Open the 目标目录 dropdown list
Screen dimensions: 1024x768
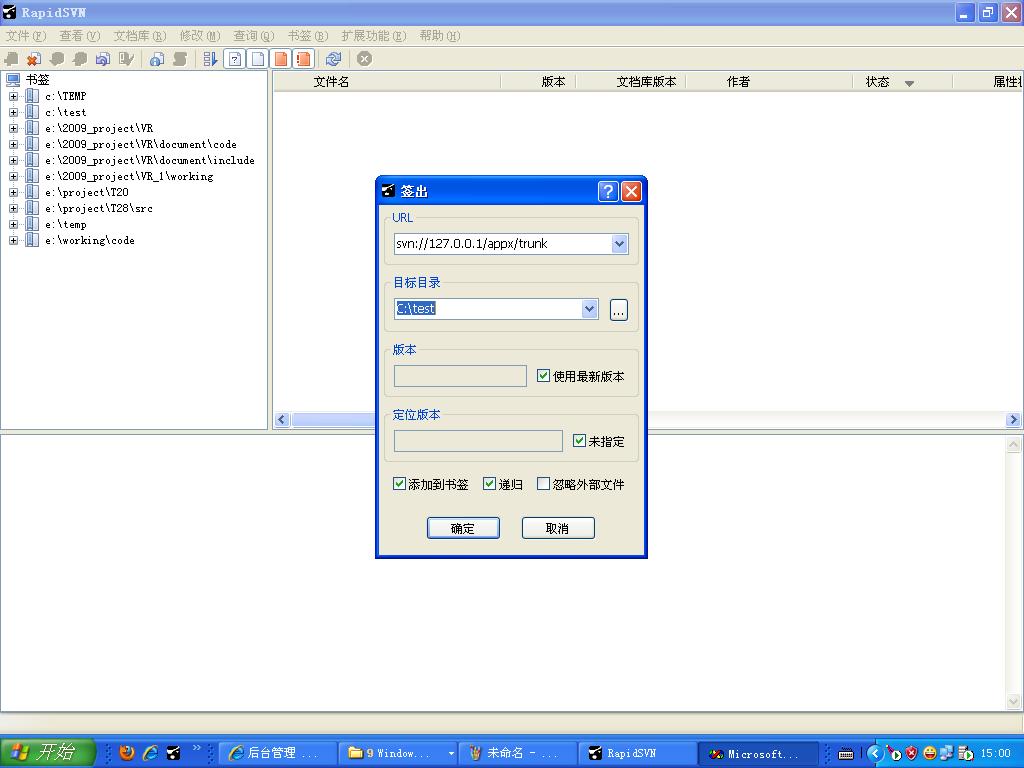point(589,309)
